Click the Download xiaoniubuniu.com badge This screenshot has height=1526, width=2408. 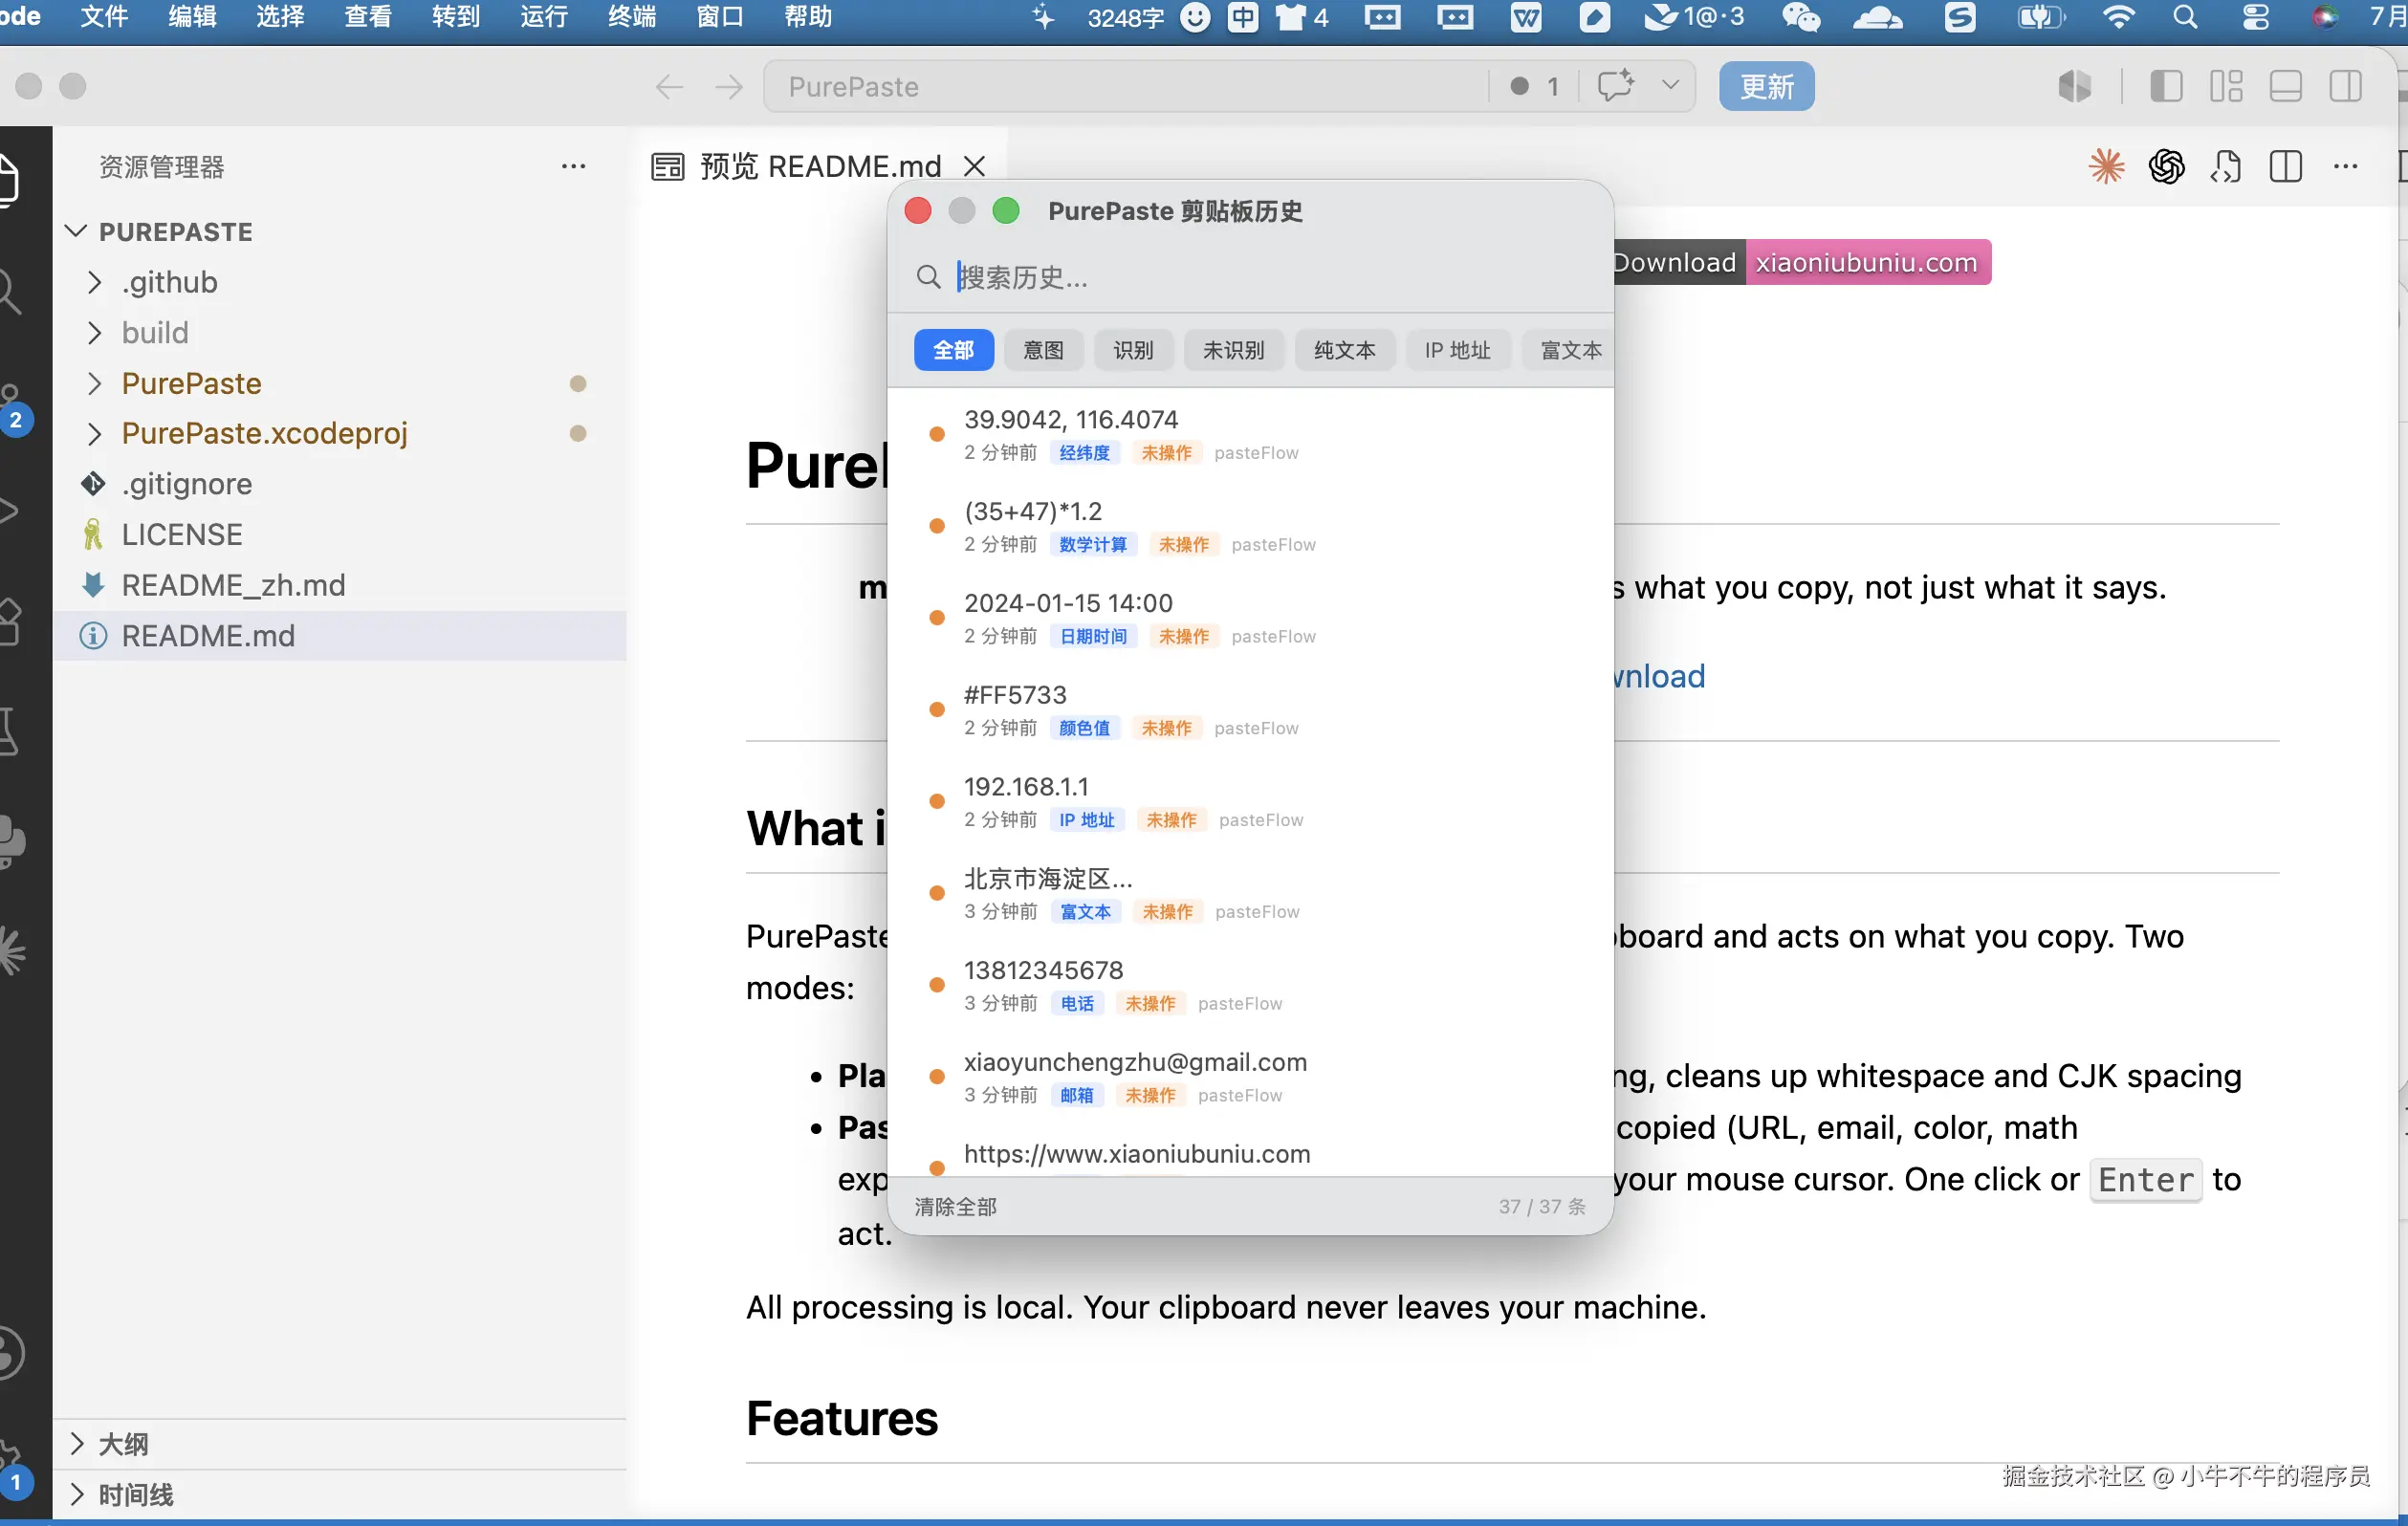(1802, 262)
